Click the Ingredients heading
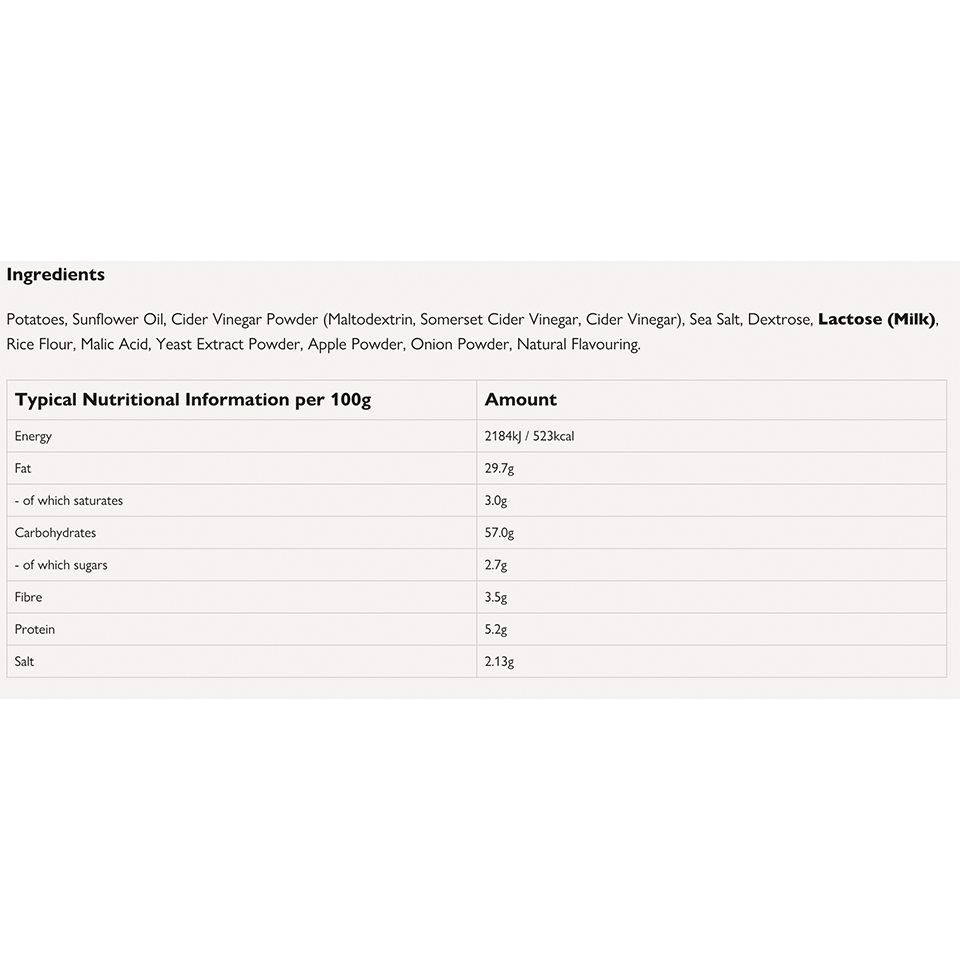This screenshot has height=960, width=960. [56, 274]
